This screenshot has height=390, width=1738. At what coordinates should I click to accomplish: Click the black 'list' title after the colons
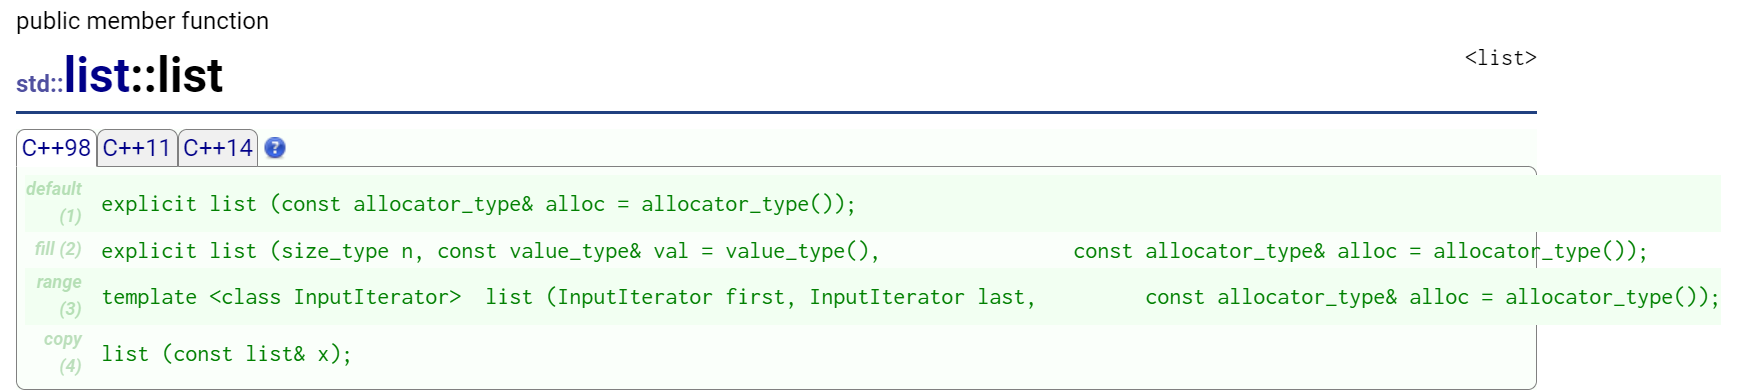tap(190, 75)
